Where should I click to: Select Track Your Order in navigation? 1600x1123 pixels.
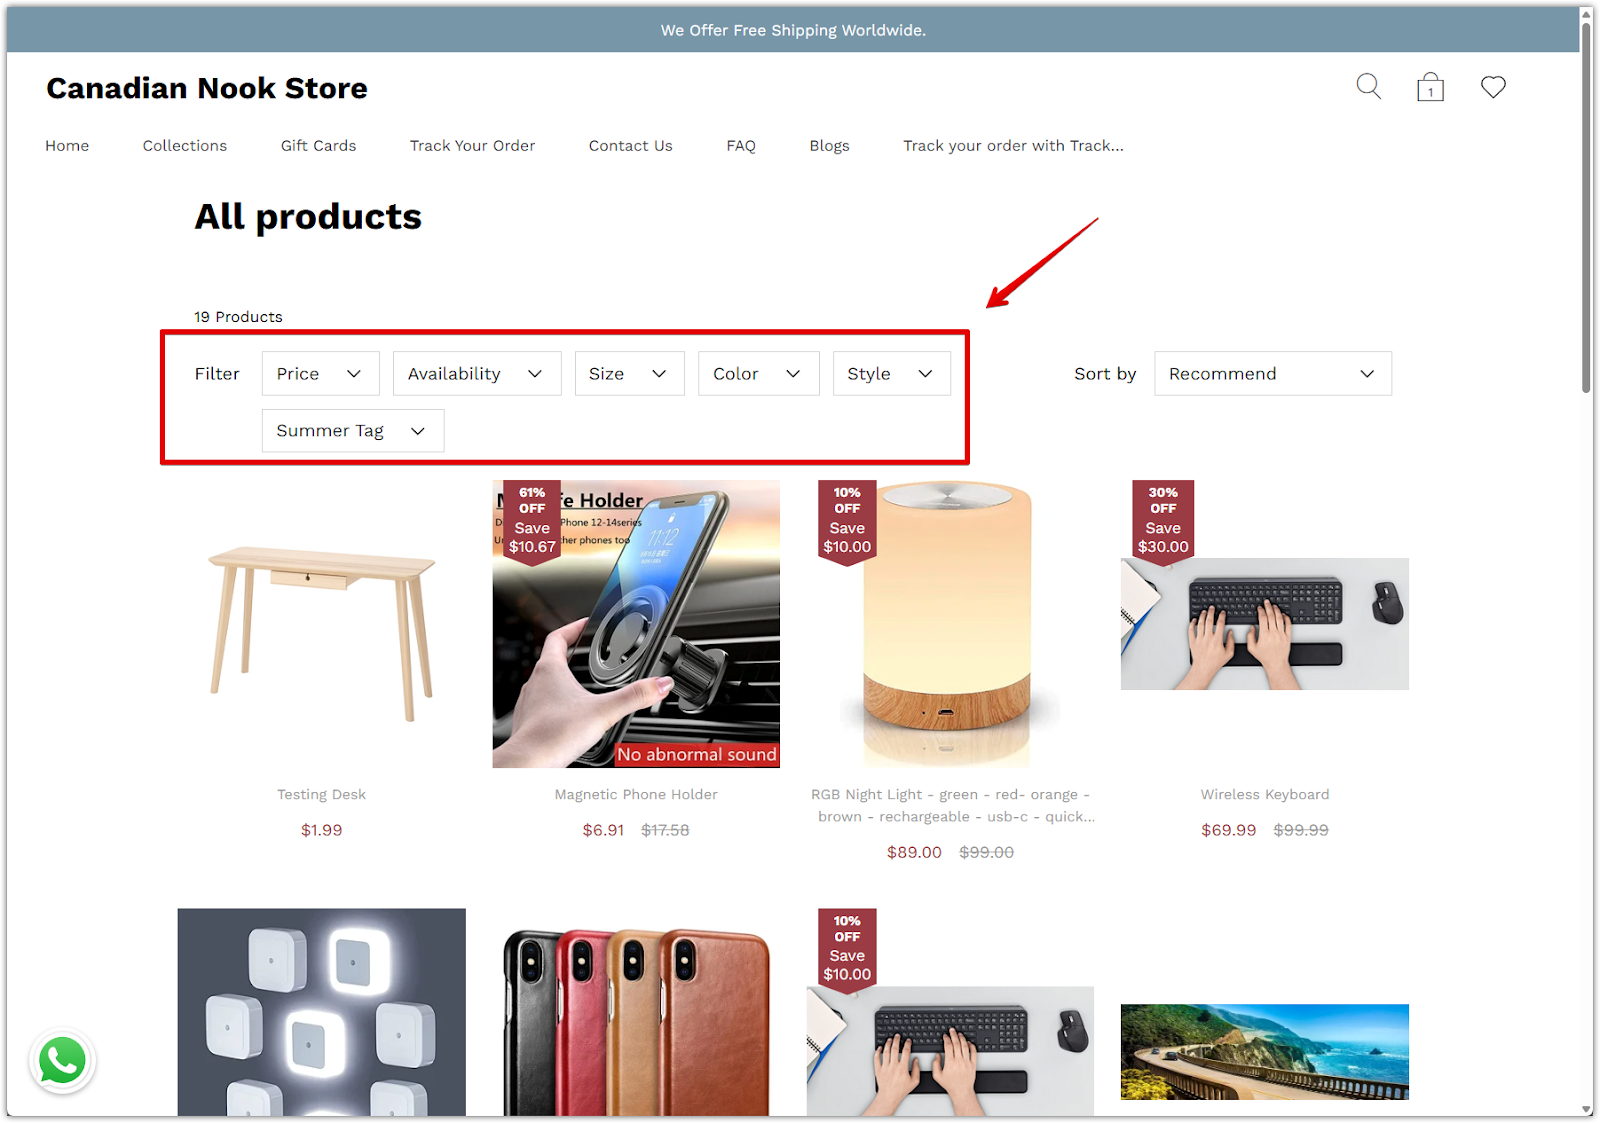472,146
